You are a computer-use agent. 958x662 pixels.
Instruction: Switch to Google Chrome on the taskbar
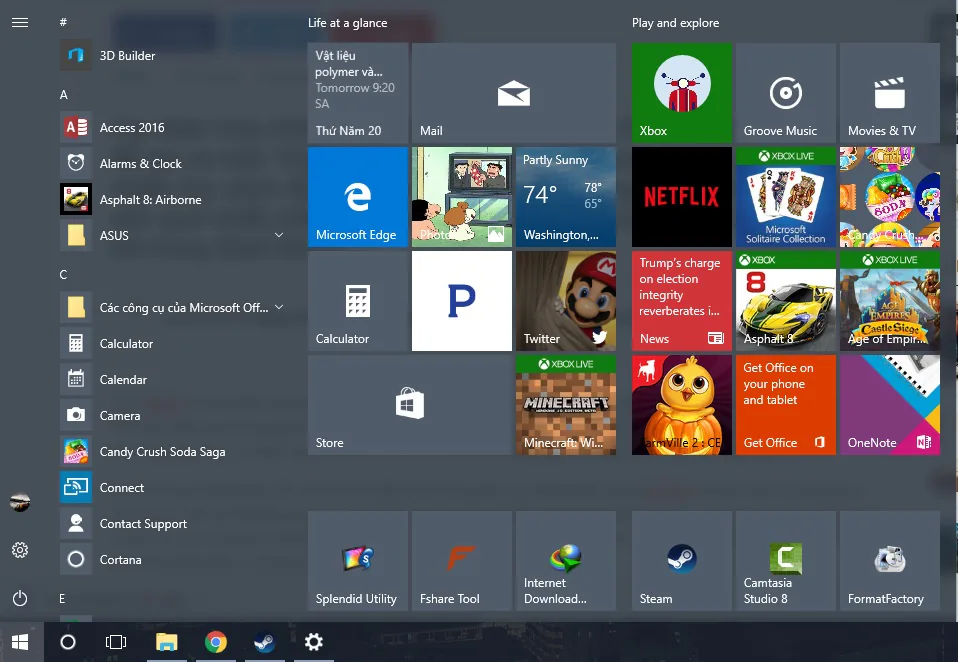point(216,642)
